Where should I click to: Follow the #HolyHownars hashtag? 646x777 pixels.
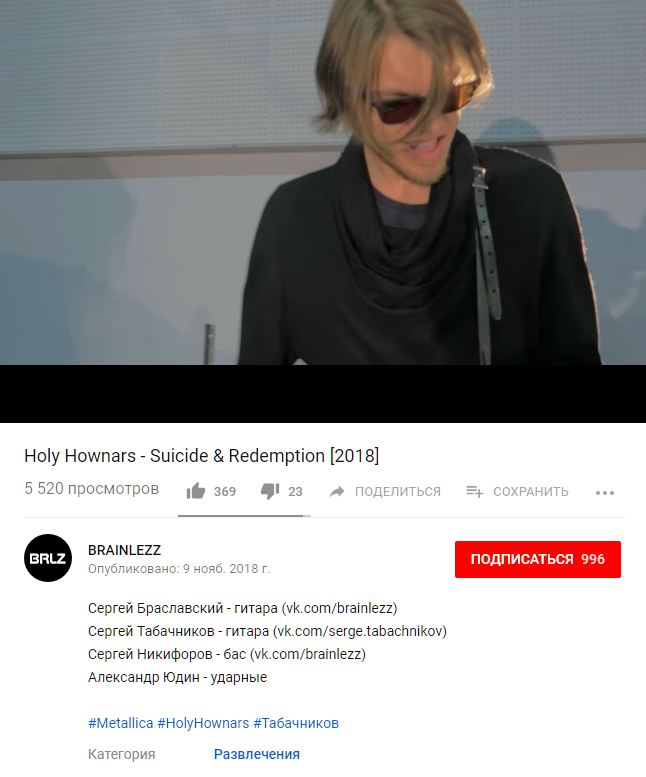[203, 723]
